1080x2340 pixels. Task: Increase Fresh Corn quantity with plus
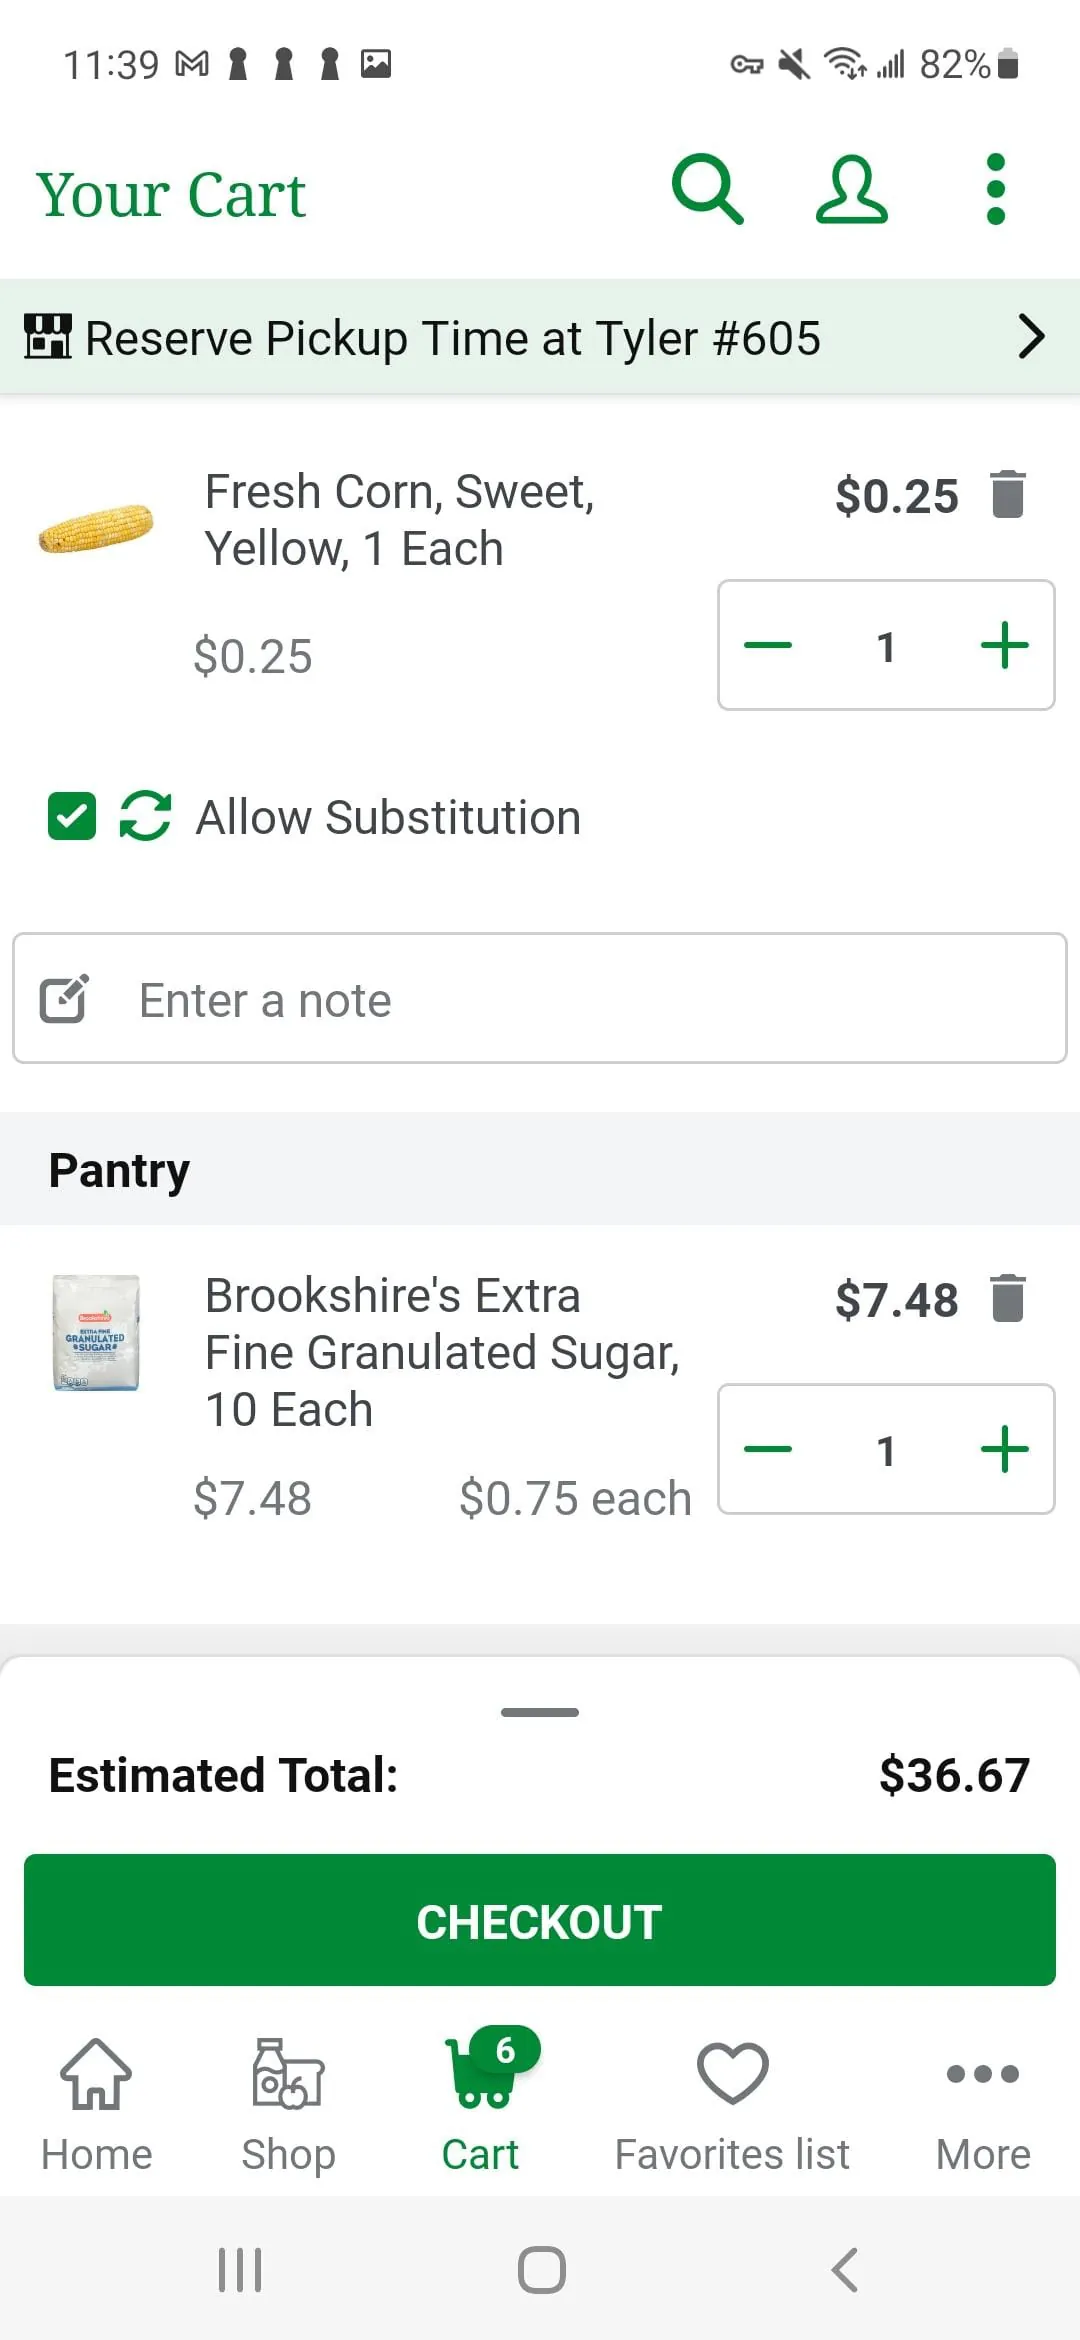pos(1004,645)
